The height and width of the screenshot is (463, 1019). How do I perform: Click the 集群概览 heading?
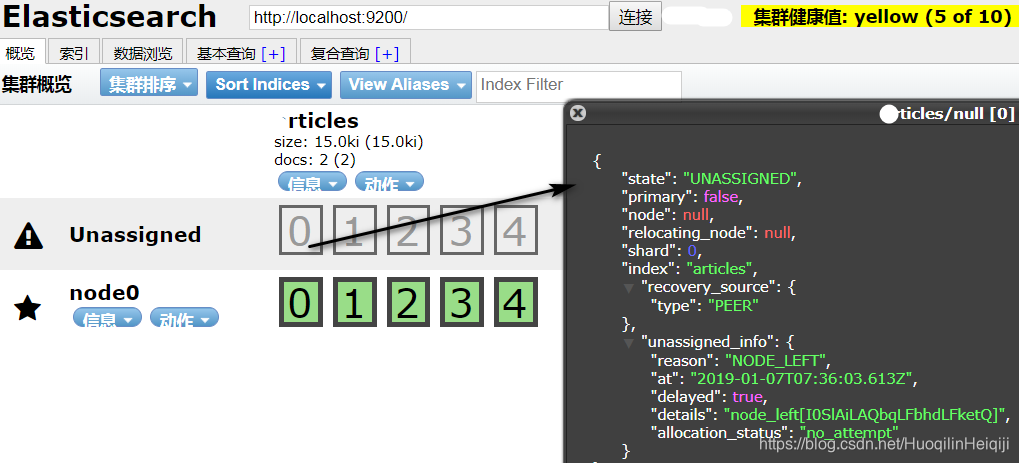coord(37,85)
